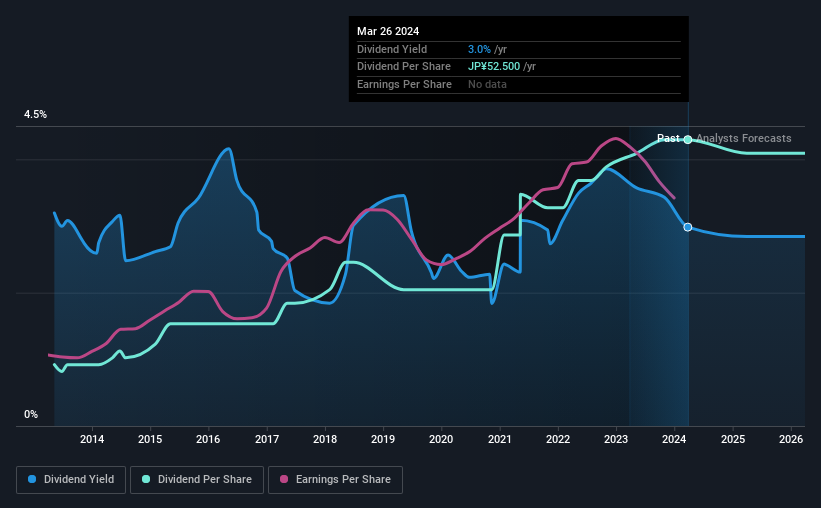
Task: Toggle the Earnings Per Share legend button
Action: 335,480
